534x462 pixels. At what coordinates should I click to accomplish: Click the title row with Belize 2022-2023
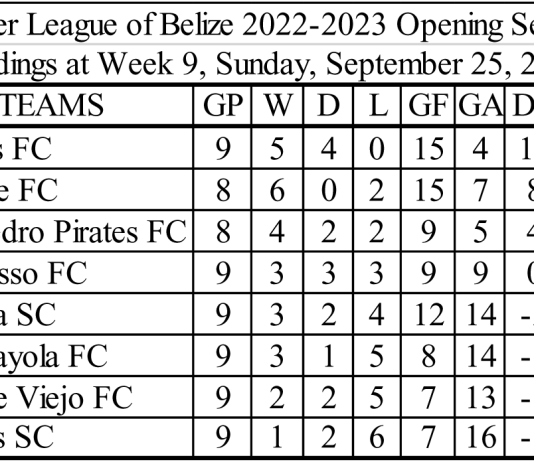click(x=267, y=25)
